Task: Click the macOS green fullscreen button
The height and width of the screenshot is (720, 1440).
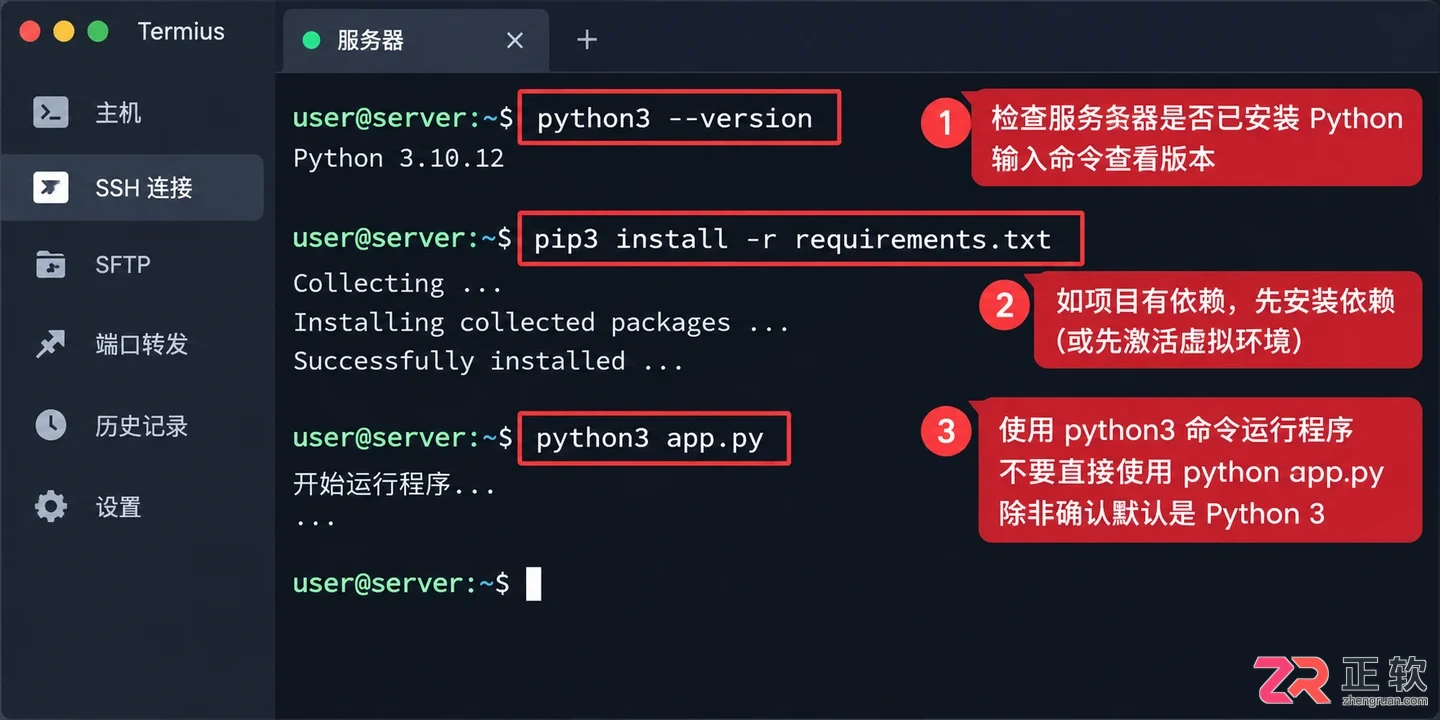Action: pyautogui.click(x=98, y=31)
